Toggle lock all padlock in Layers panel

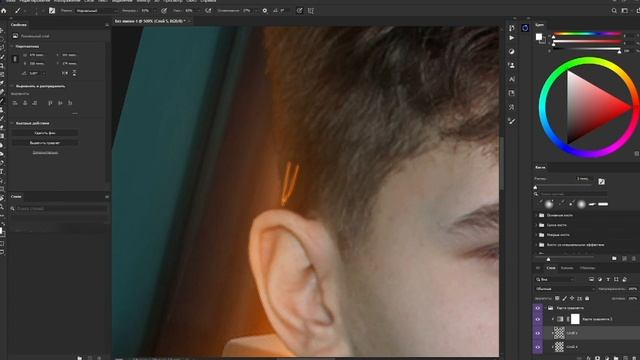tap(587, 298)
